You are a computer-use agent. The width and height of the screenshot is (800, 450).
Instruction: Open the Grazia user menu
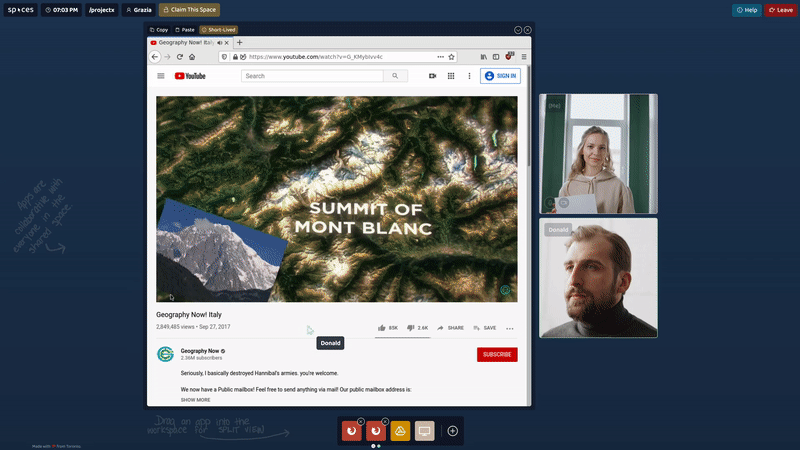coord(139,10)
